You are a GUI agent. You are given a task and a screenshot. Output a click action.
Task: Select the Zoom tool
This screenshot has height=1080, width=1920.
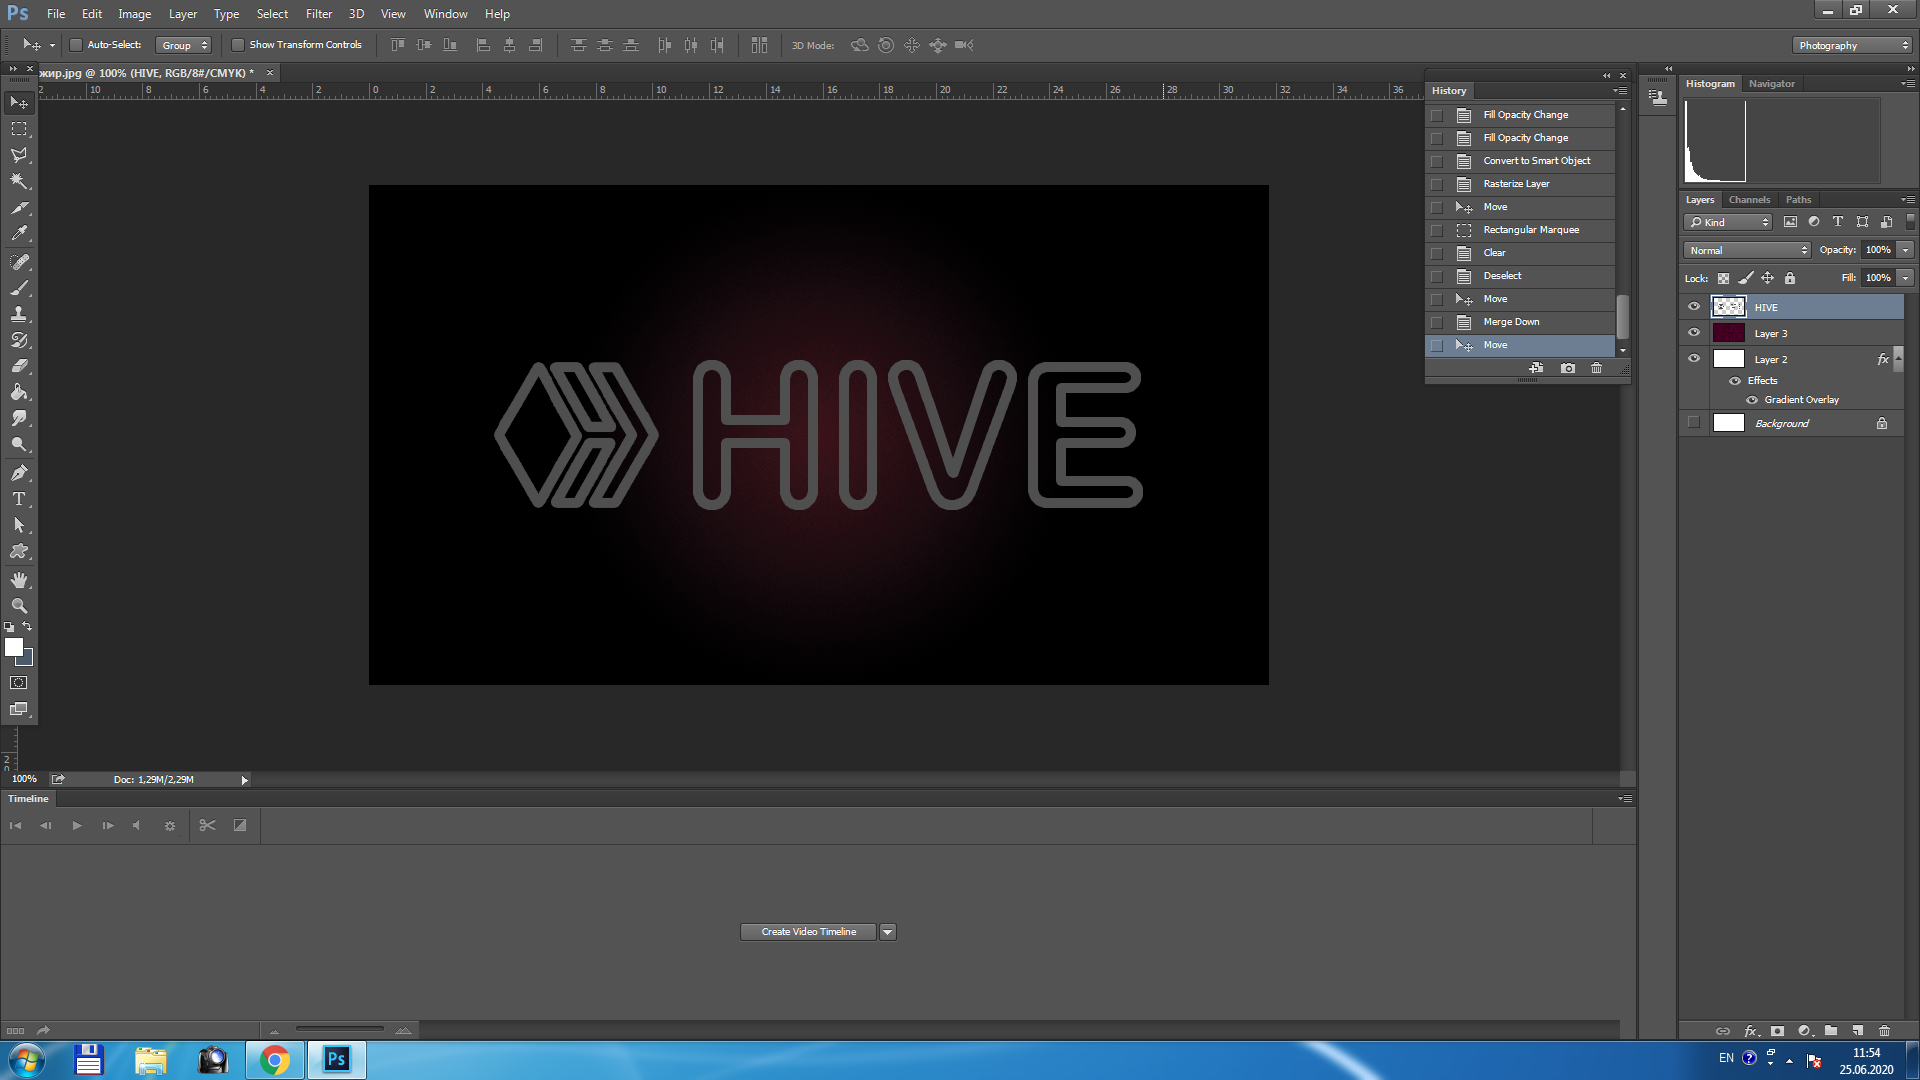19,606
